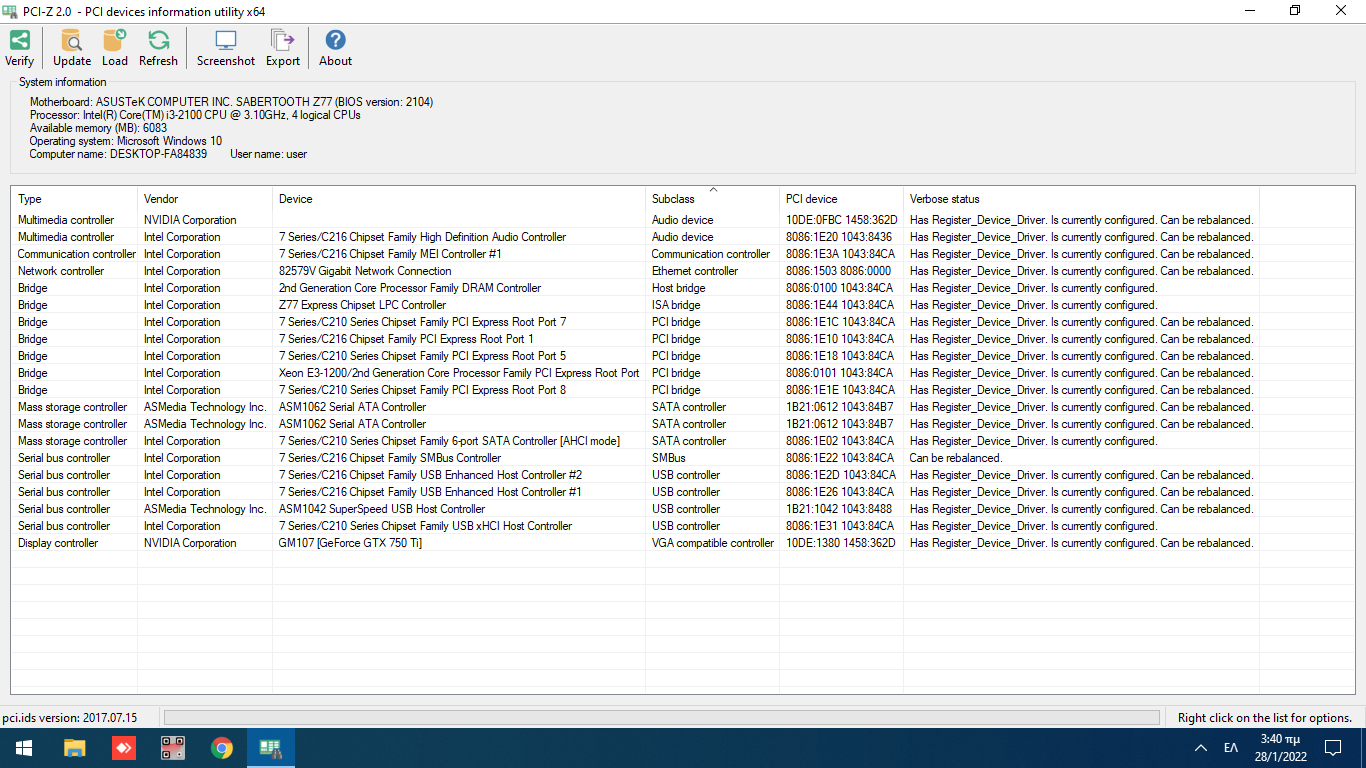Viewport: 1366px width, 768px height.
Task: Select the GM107 GeForce GTX 750 Ti row
Action: pyautogui.click(x=350, y=543)
